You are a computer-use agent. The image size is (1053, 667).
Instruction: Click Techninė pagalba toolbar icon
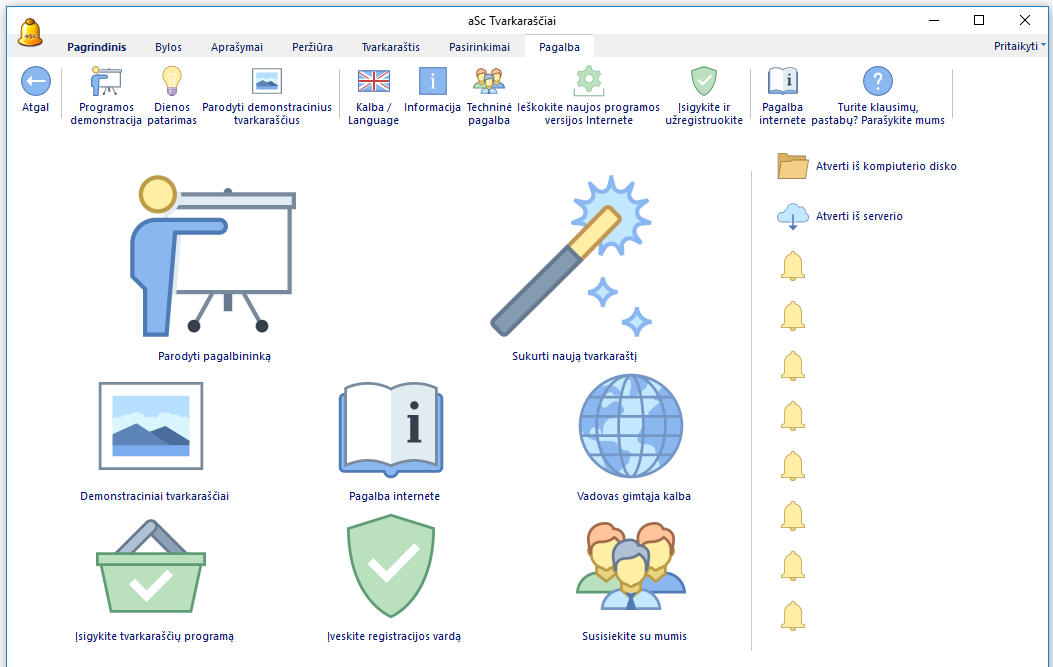point(489,82)
